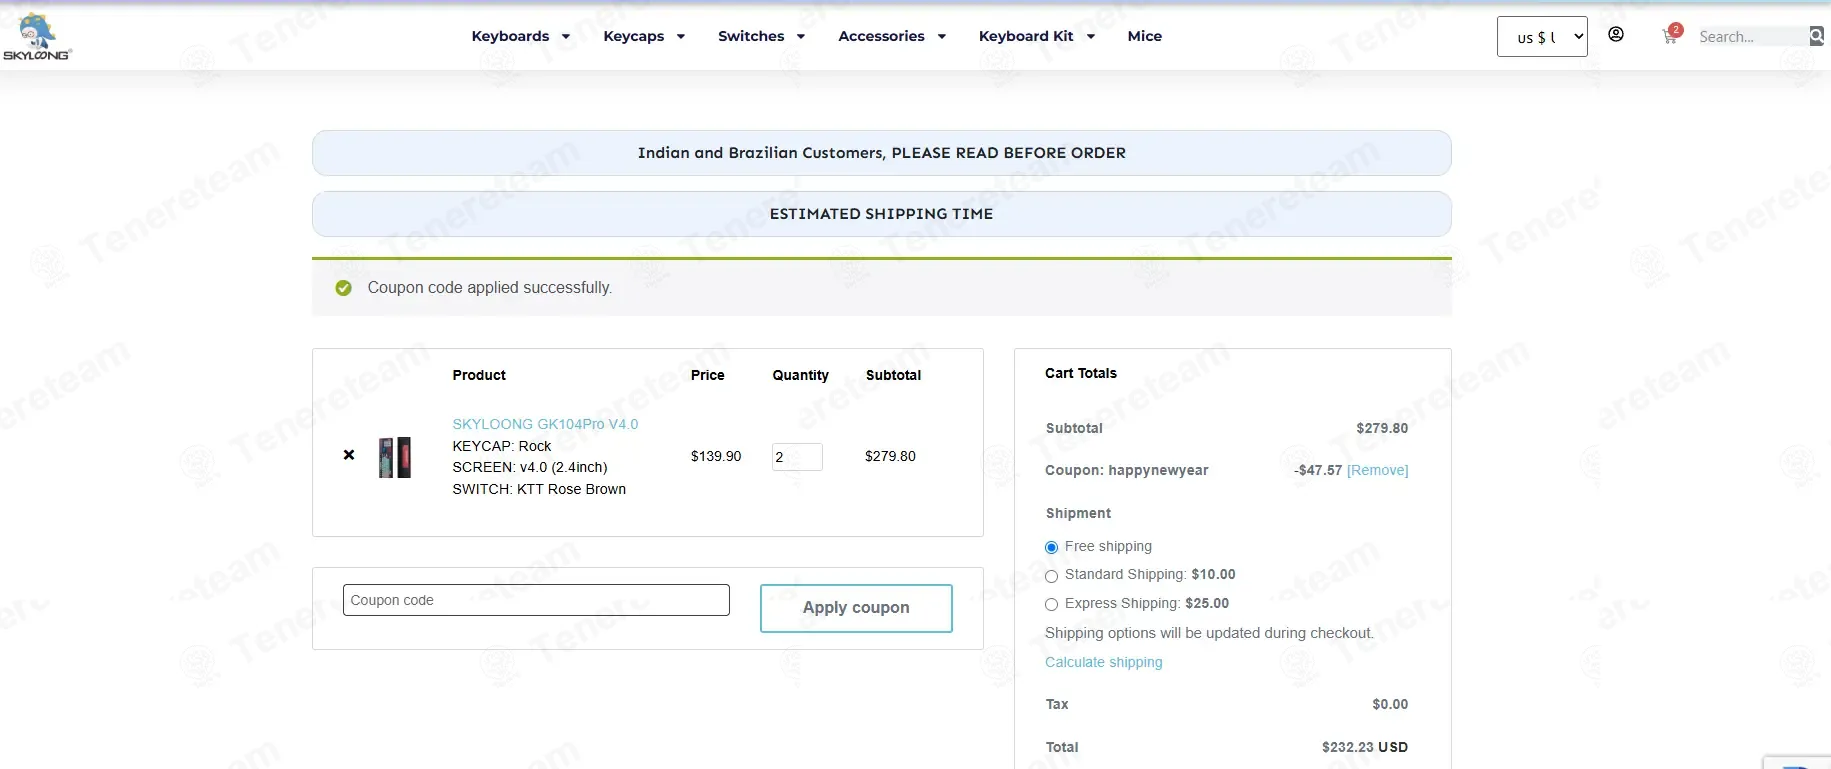Open the Calculate shipping link

coord(1104,662)
